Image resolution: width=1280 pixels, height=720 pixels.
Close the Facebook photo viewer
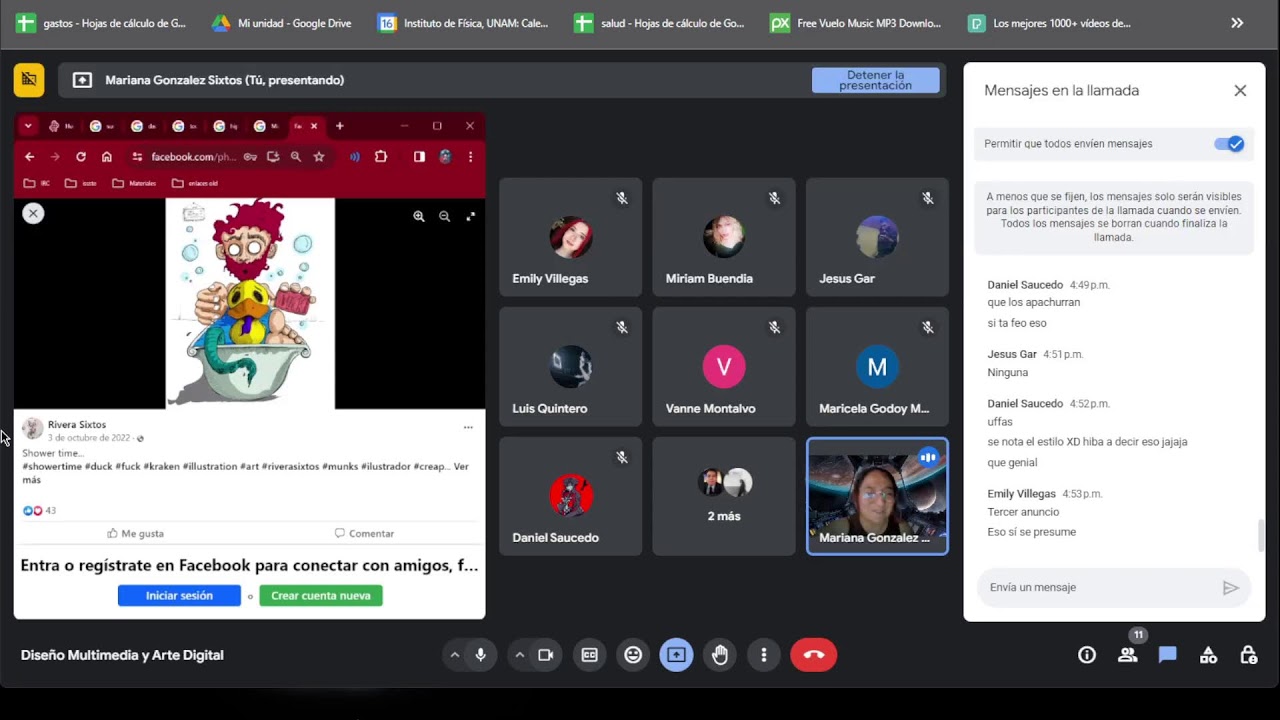(x=33, y=213)
